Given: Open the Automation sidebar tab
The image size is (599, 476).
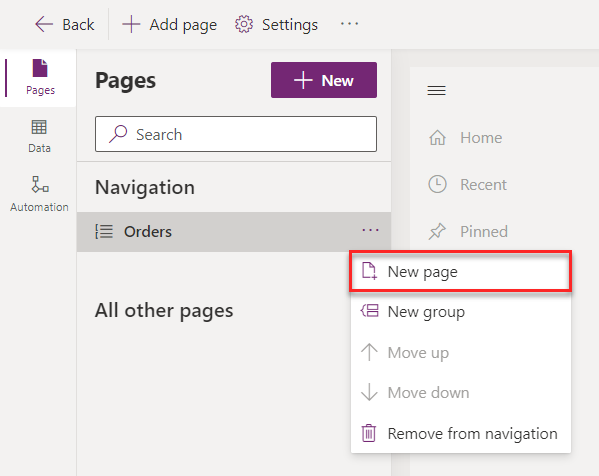Looking at the screenshot, I should pos(39,194).
